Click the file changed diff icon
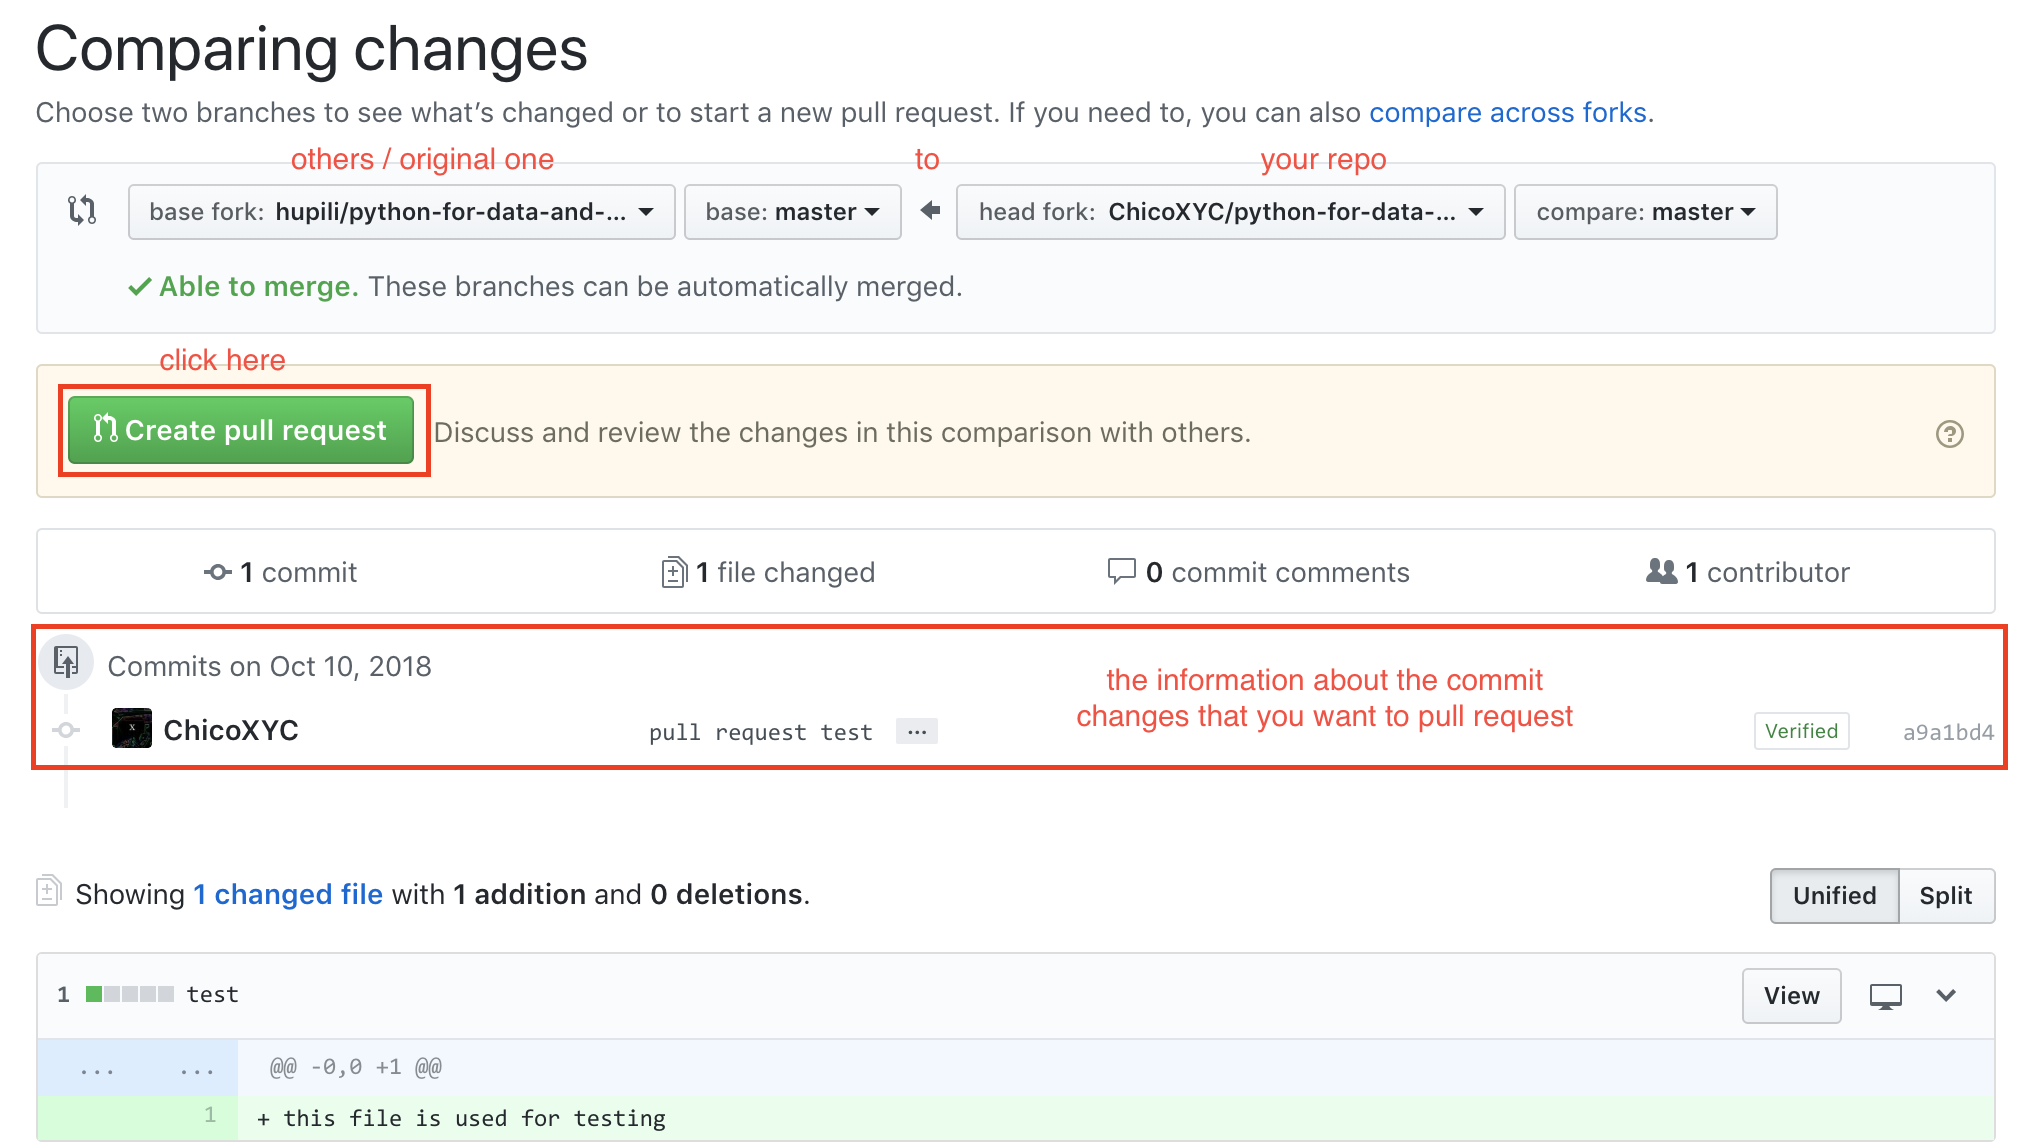 674,572
